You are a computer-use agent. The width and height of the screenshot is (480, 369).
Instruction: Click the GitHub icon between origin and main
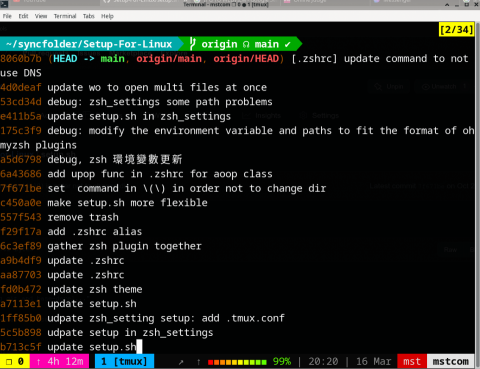[x=246, y=44]
